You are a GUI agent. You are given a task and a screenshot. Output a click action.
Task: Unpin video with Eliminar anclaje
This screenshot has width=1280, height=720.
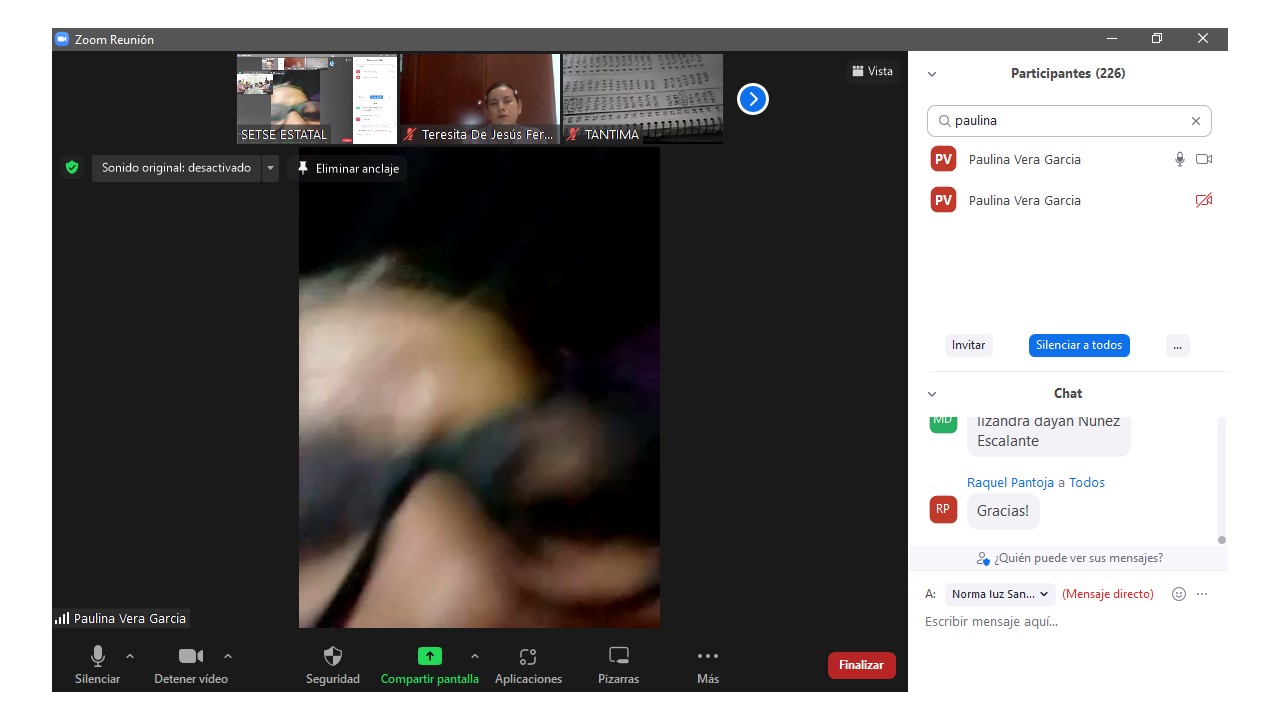(348, 168)
